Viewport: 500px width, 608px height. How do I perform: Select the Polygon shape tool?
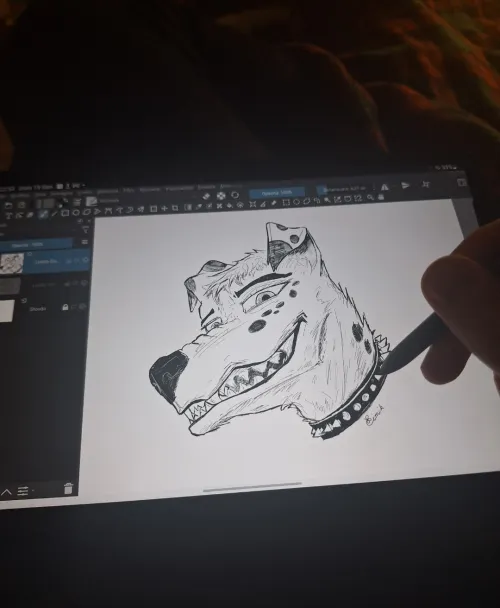pos(87,212)
